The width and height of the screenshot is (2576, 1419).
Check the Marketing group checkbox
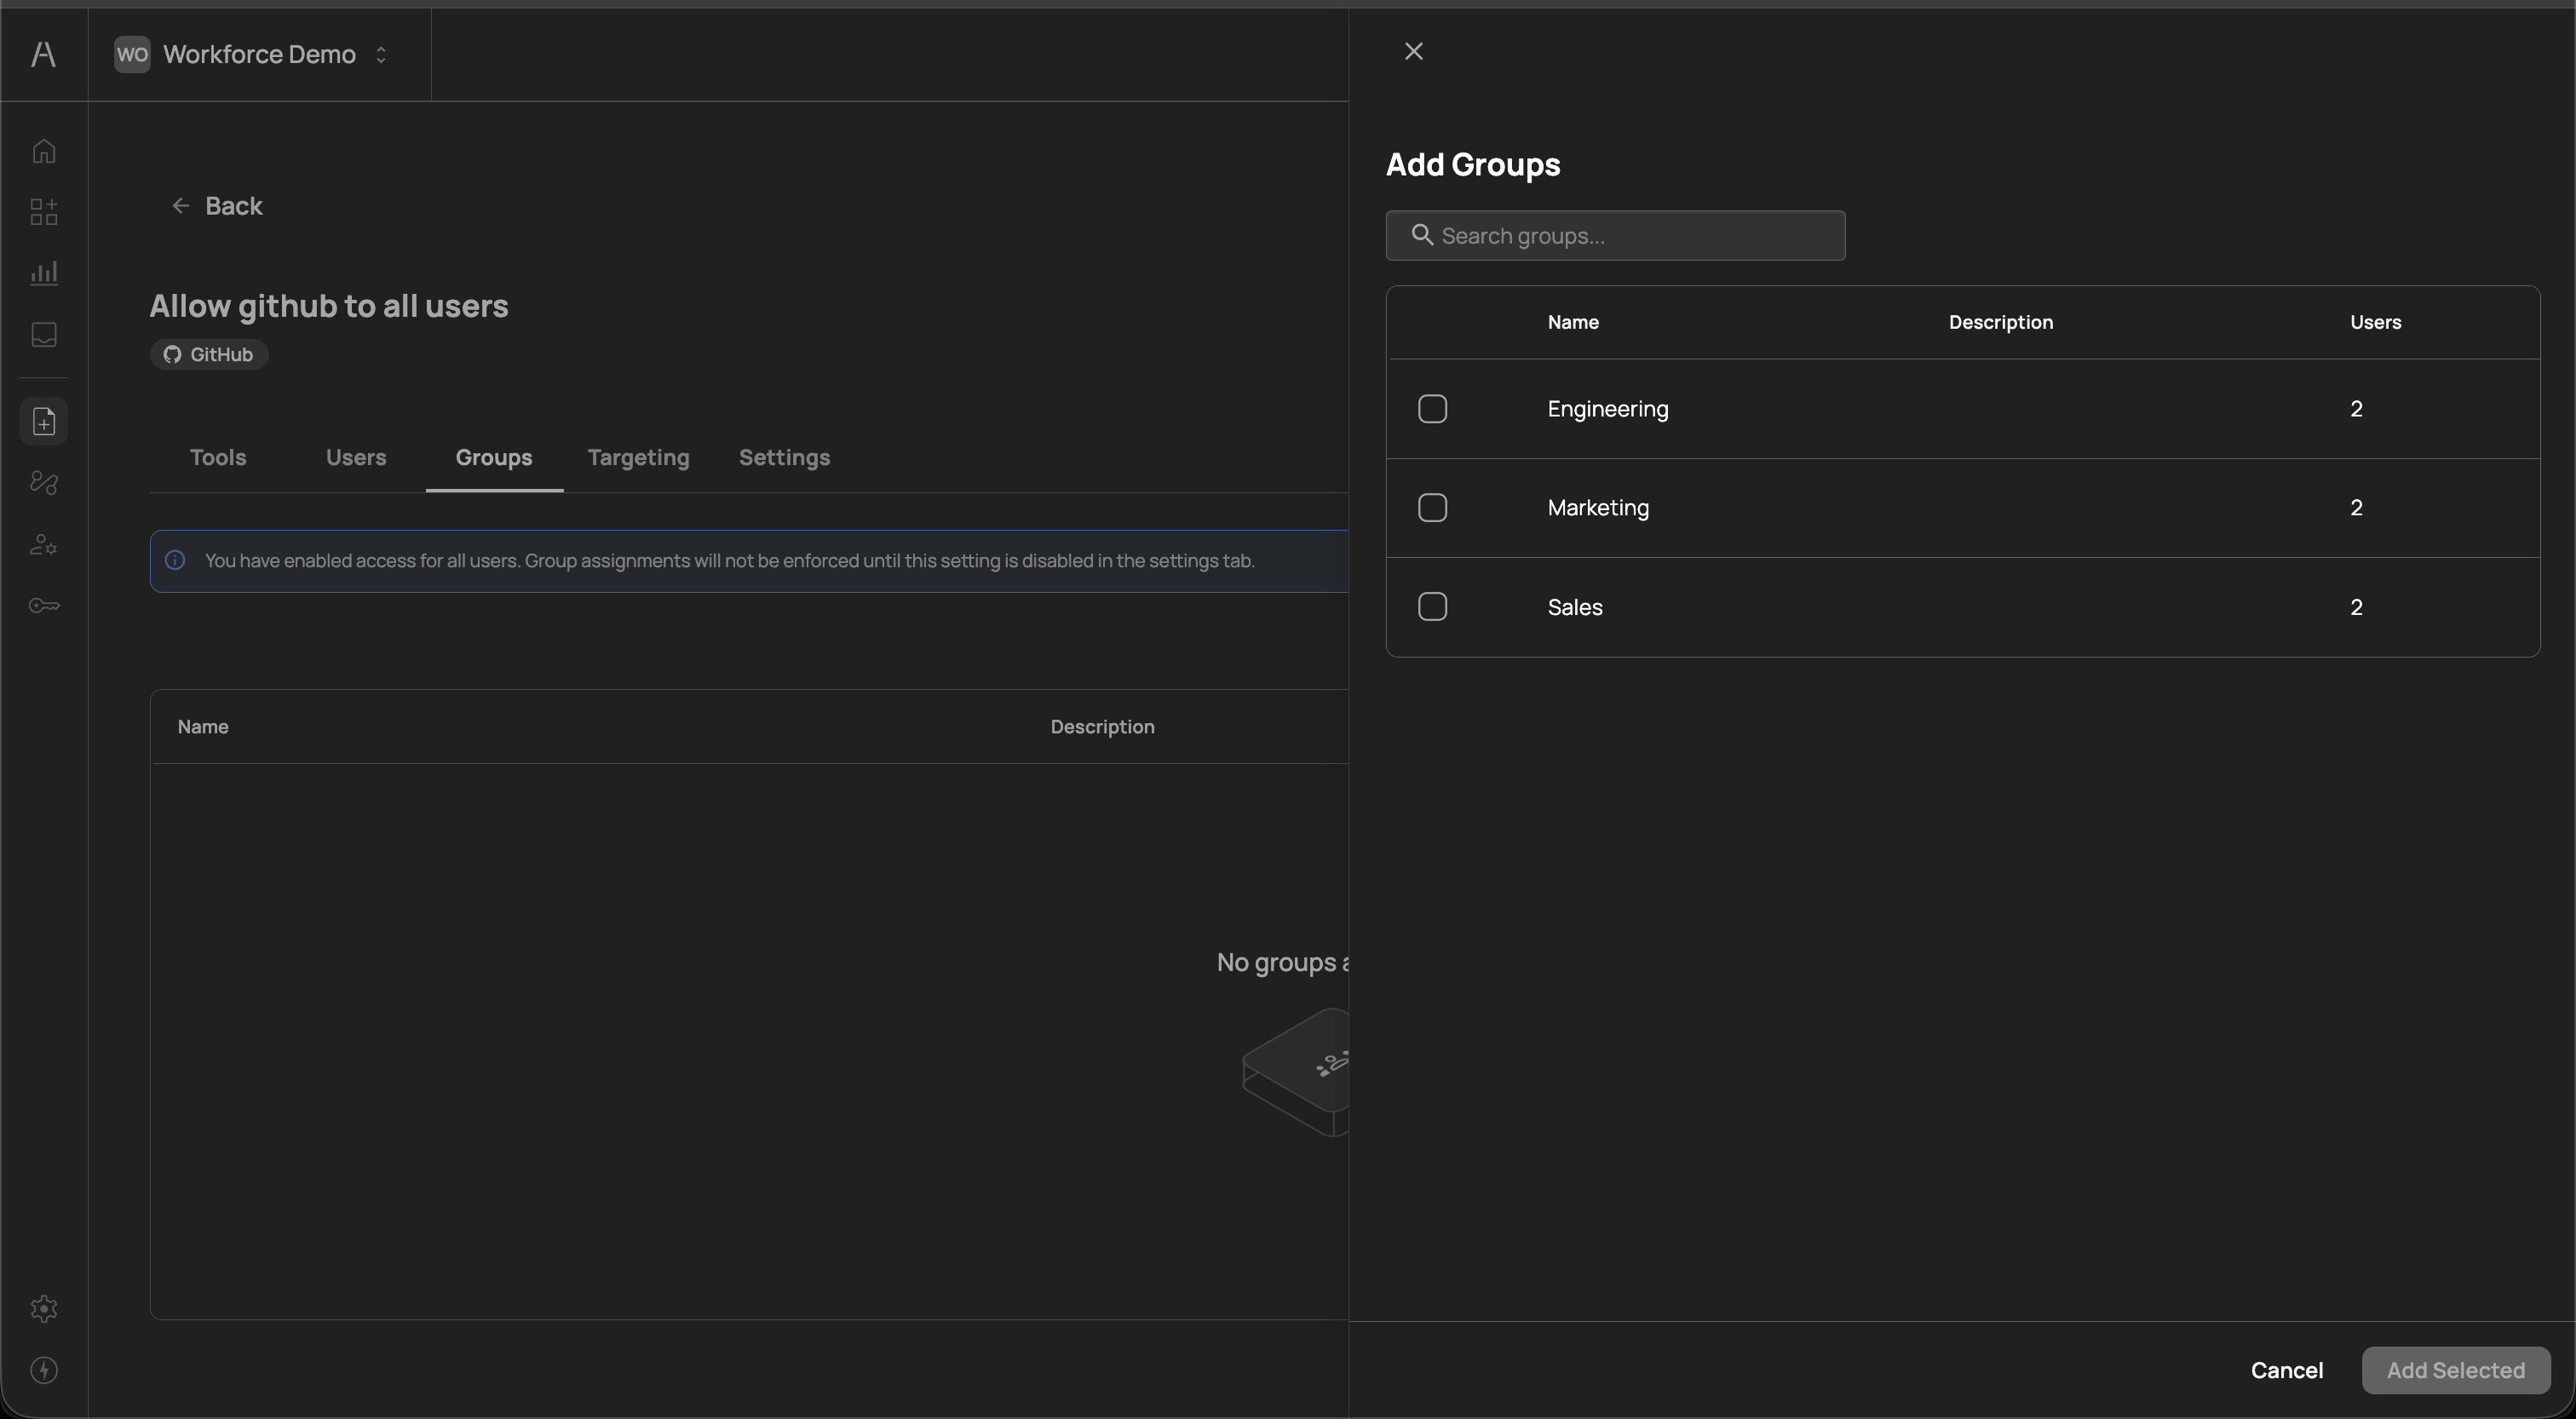pos(1432,508)
